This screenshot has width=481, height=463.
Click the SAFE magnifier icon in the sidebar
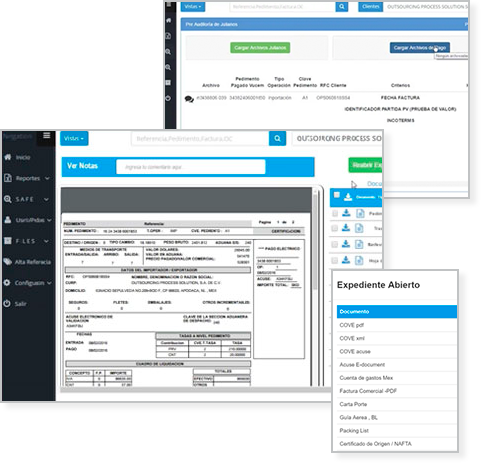[x=8, y=199]
